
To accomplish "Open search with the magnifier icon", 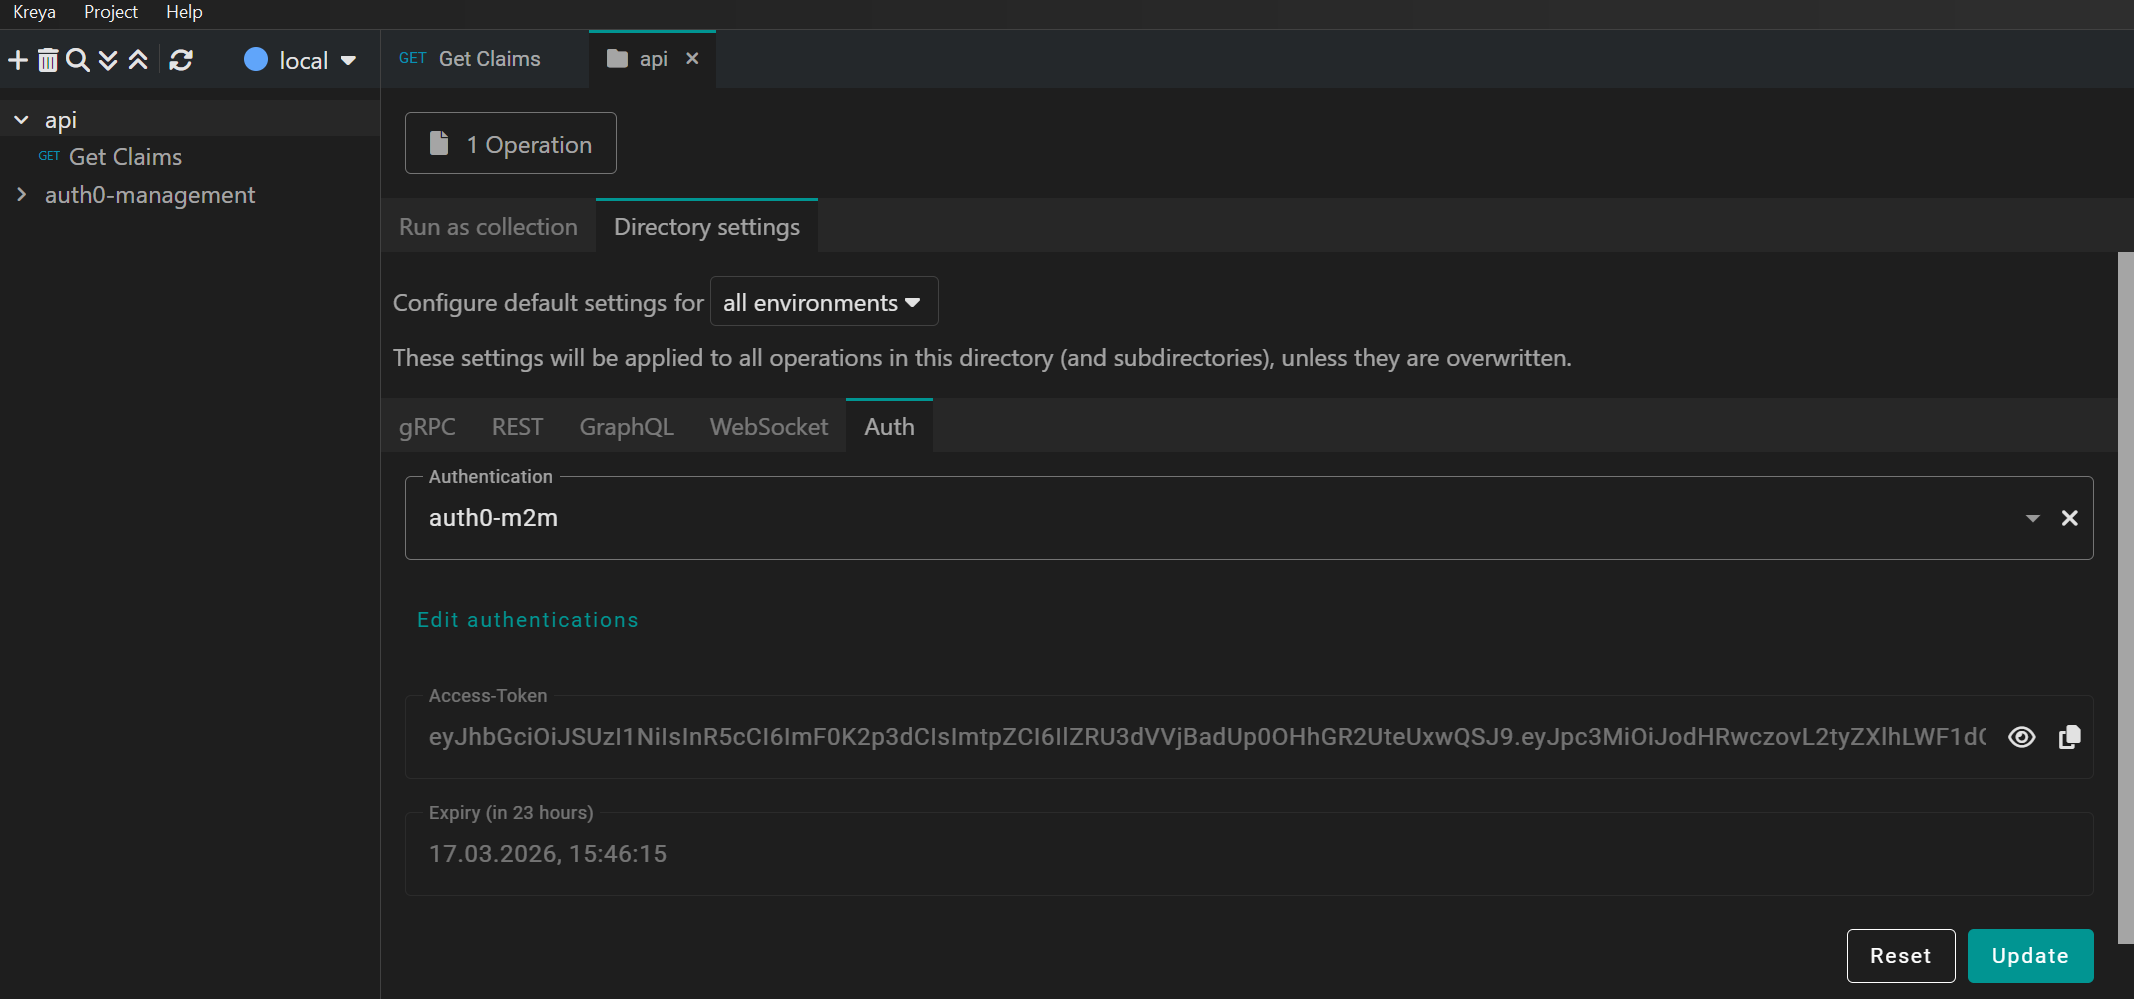I will click(x=77, y=60).
